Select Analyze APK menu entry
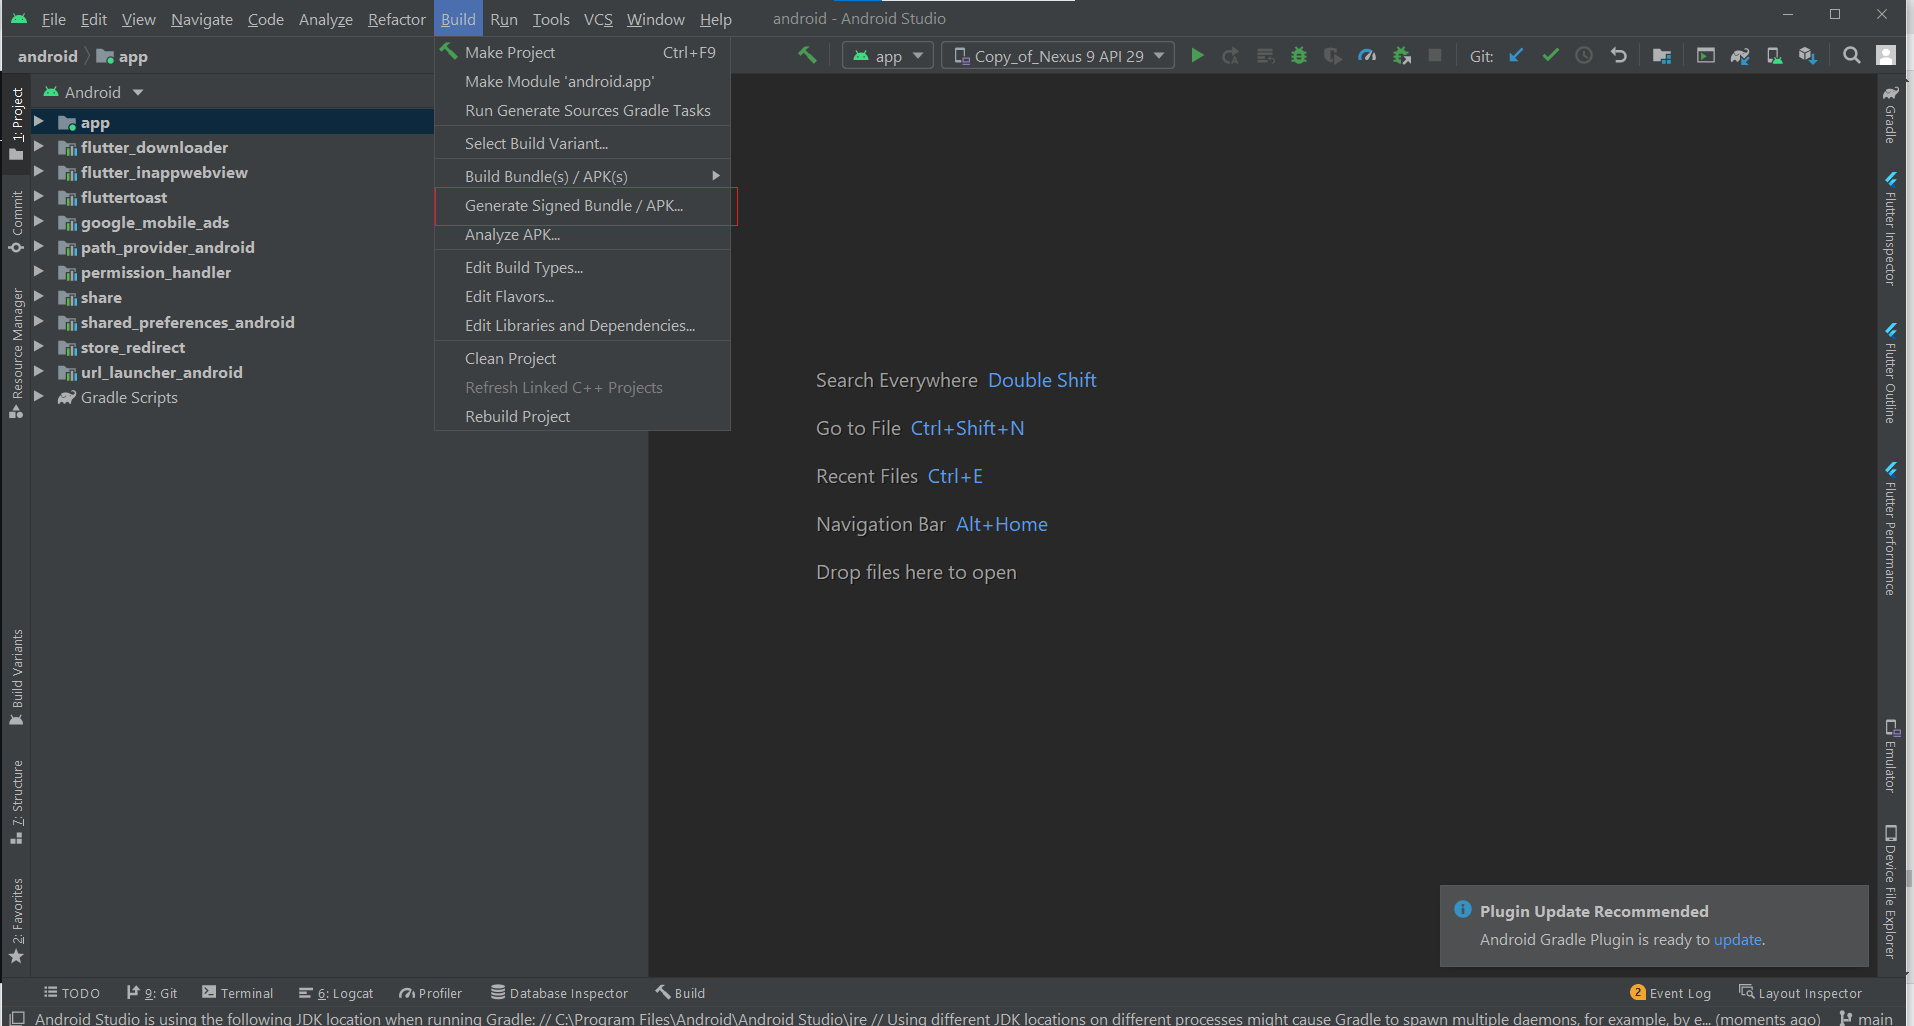This screenshot has width=1914, height=1026. point(583,234)
